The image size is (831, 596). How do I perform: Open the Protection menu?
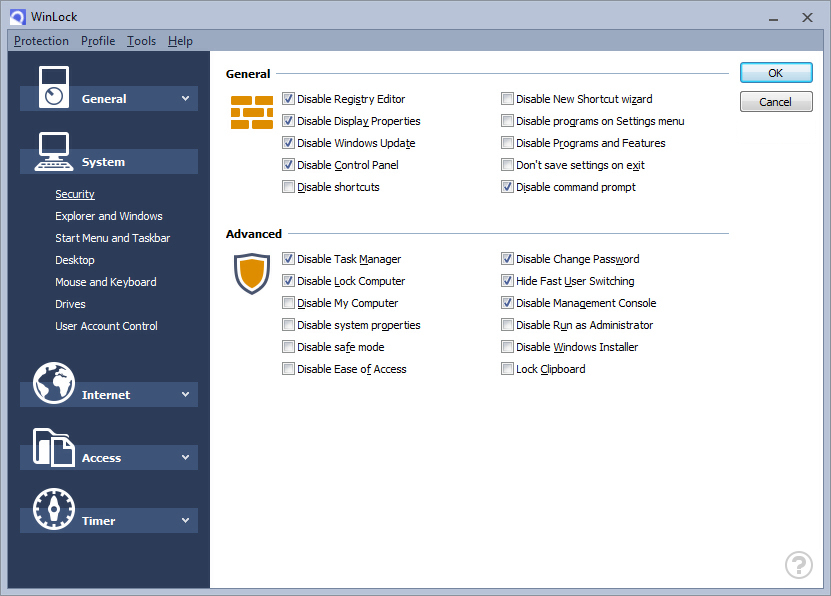(41, 41)
